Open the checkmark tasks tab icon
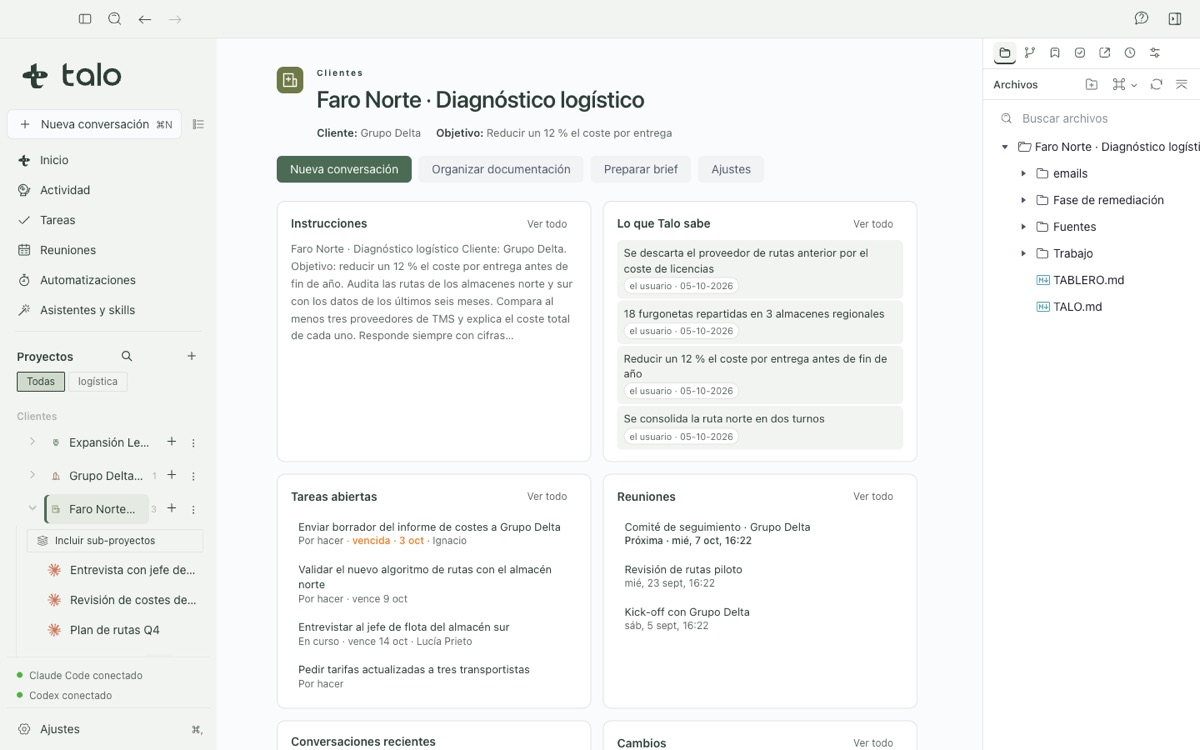Viewport: 1200px width, 750px height. click(x=1080, y=53)
